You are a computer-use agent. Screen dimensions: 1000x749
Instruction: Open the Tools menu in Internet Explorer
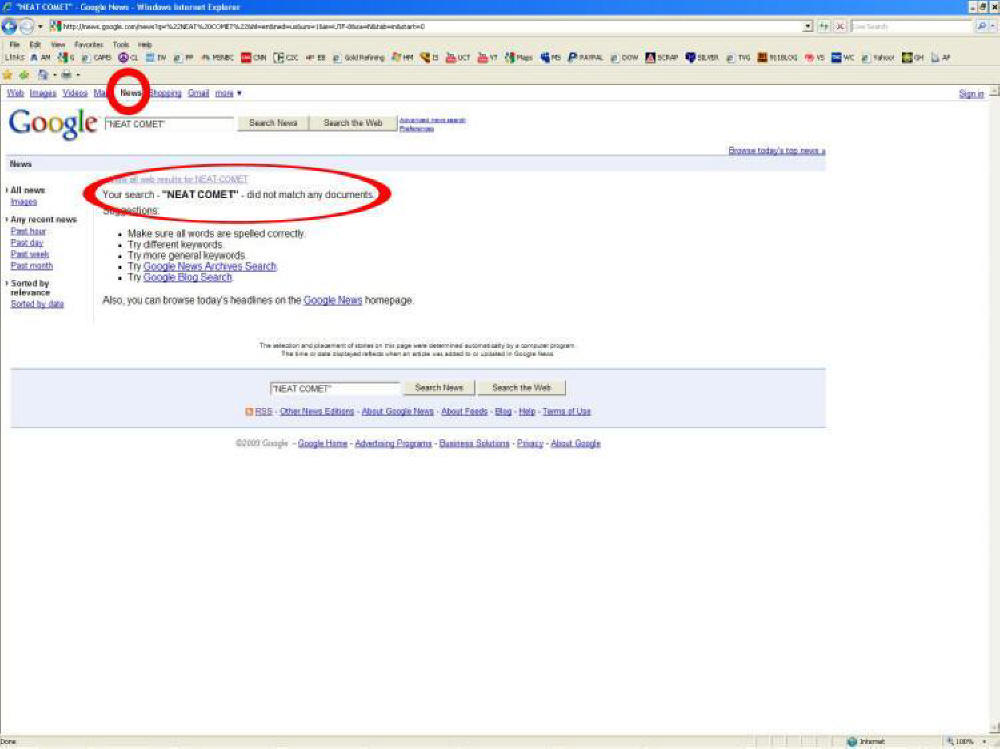pyautogui.click(x=120, y=44)
